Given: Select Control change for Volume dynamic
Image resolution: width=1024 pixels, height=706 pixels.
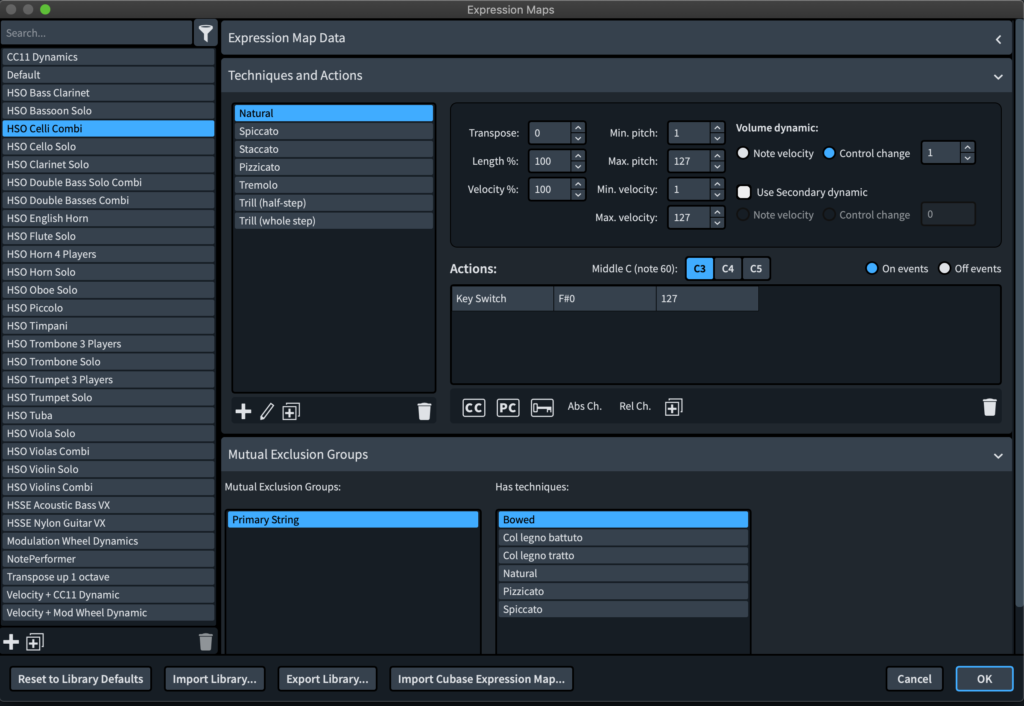Looking at the screenshot, I should pos(829,153).
